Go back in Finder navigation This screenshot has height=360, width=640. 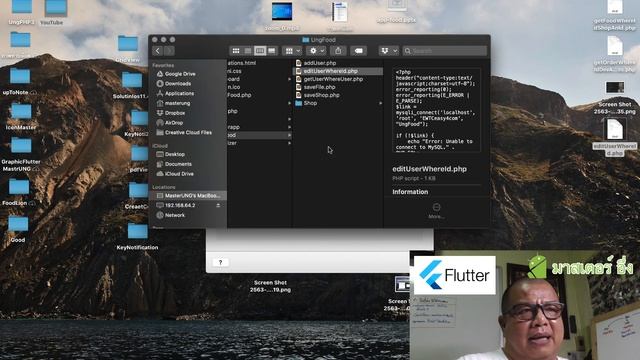pos(158,51)
